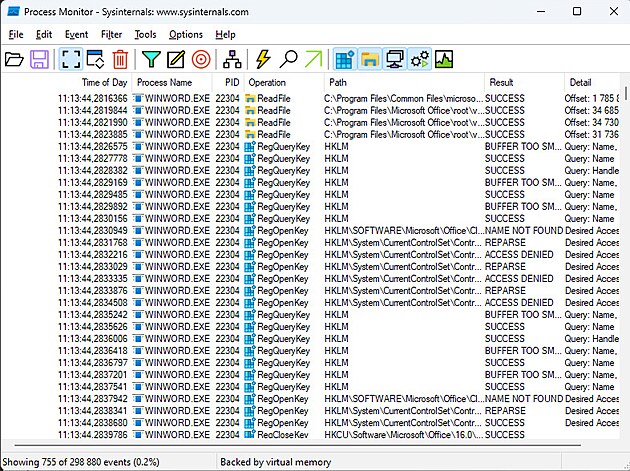The height and width of the screenshot is (471, 630).
Task: Select the red target crosshair icon
Action: [201, 59]
